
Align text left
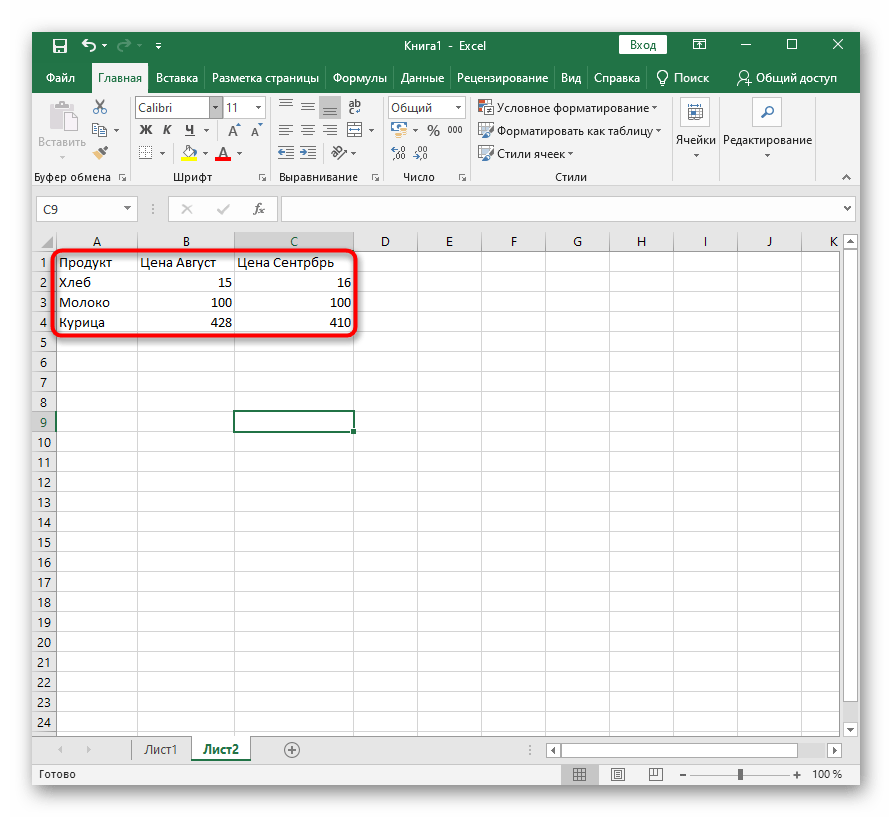(286, 130)
